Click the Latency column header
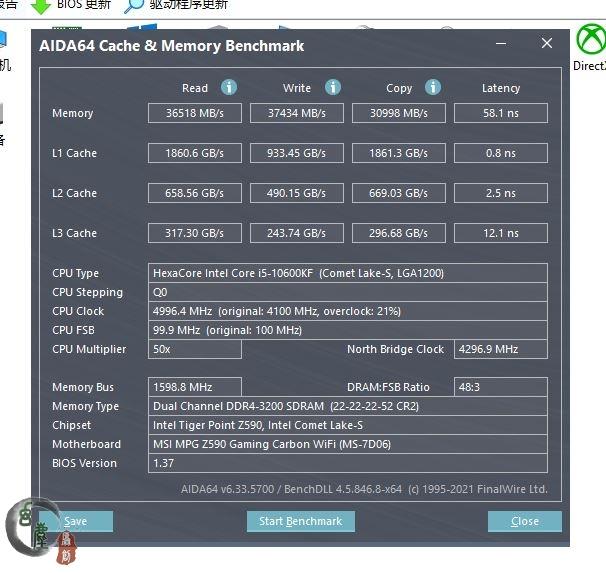This screenshot has width=606, height=573. 501,88
